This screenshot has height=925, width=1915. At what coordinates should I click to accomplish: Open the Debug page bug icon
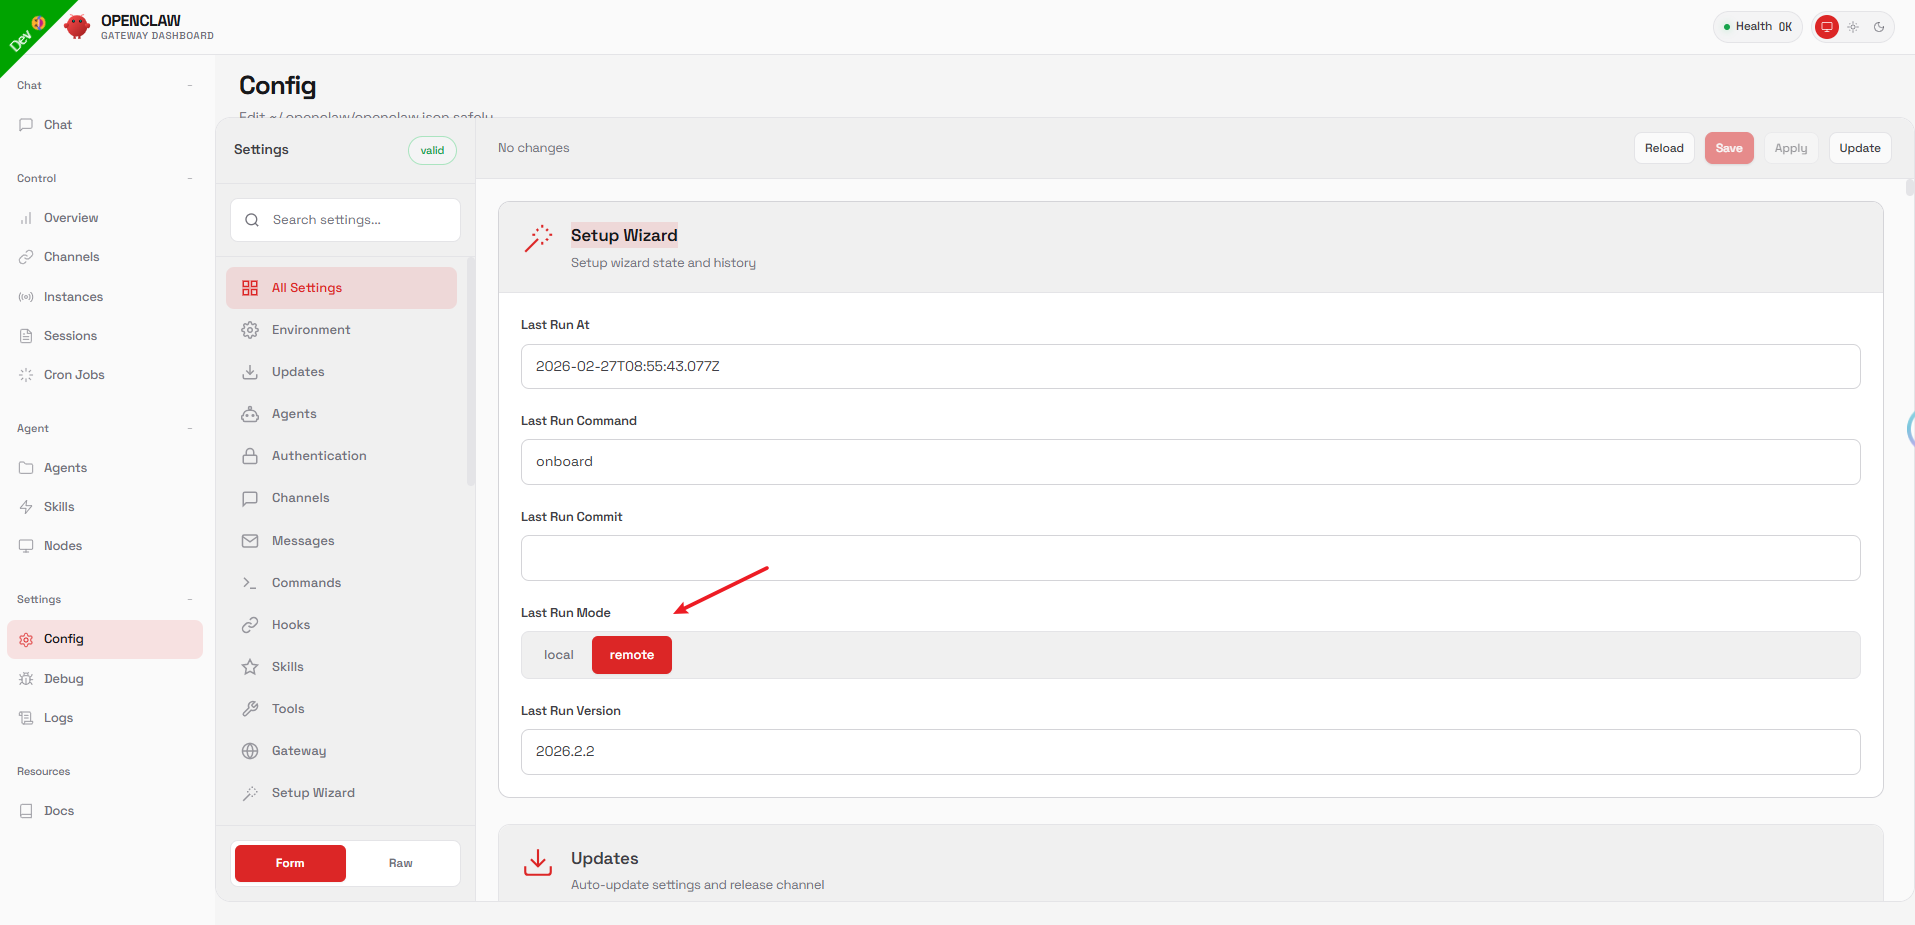point(26,679)
